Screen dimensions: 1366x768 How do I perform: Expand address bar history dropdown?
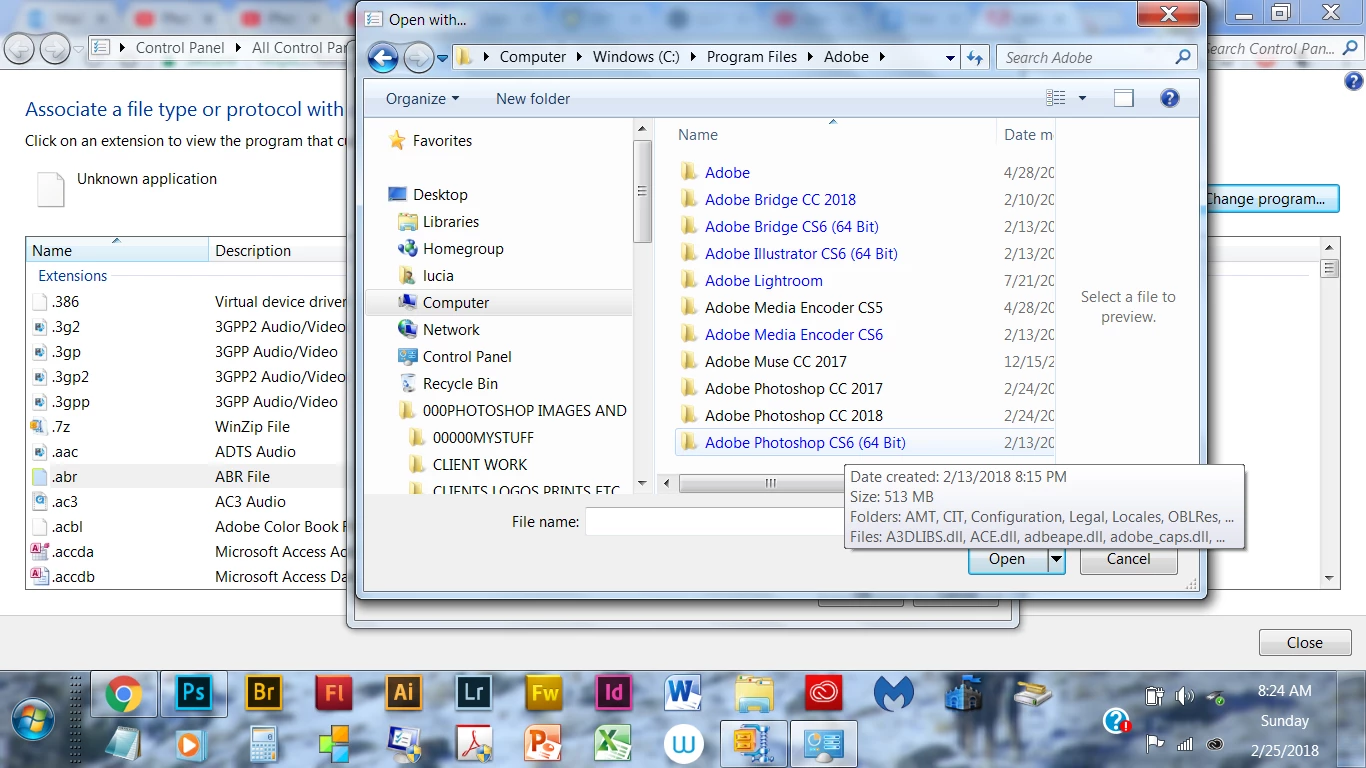click(950, 58)
